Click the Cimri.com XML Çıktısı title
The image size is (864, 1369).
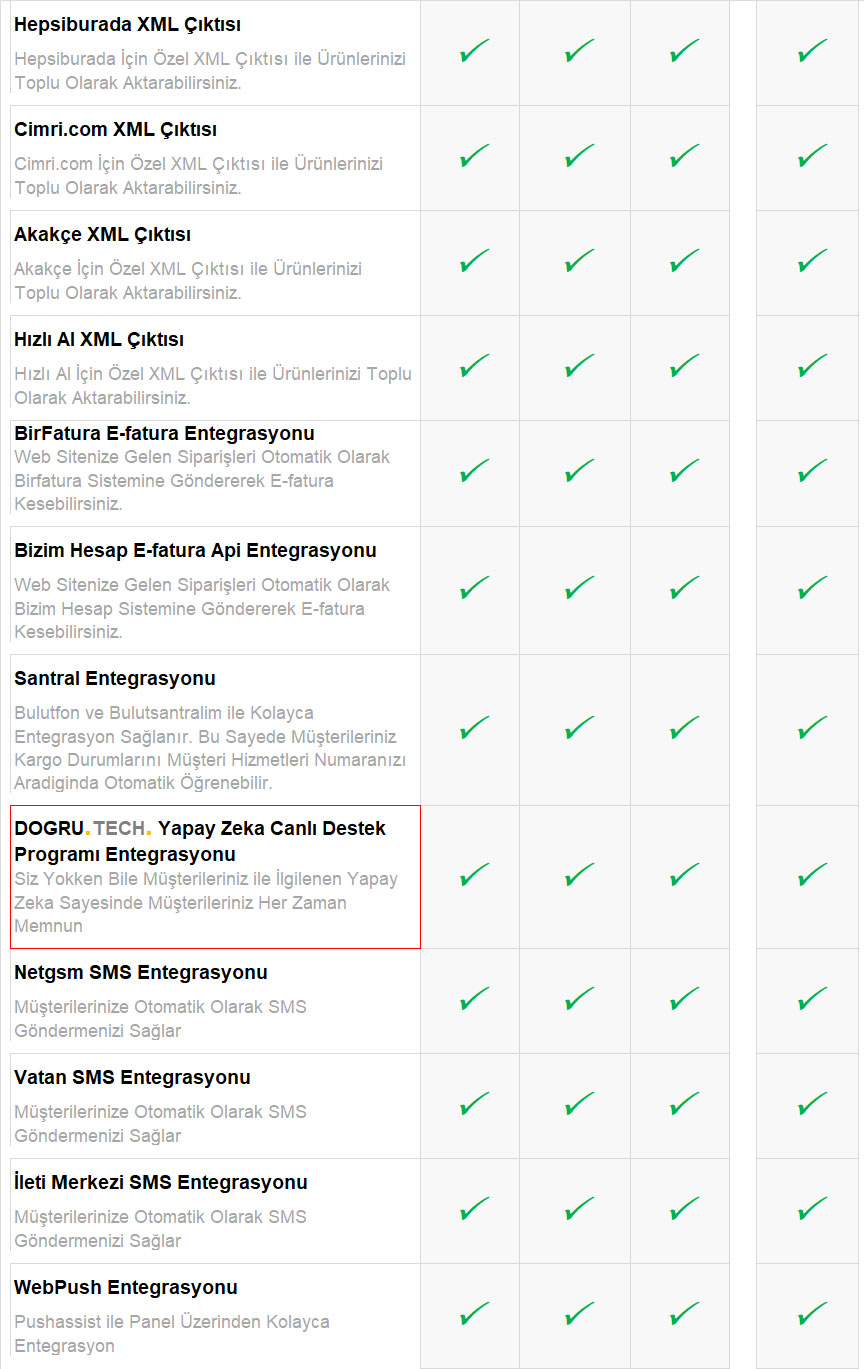point(115,130)
